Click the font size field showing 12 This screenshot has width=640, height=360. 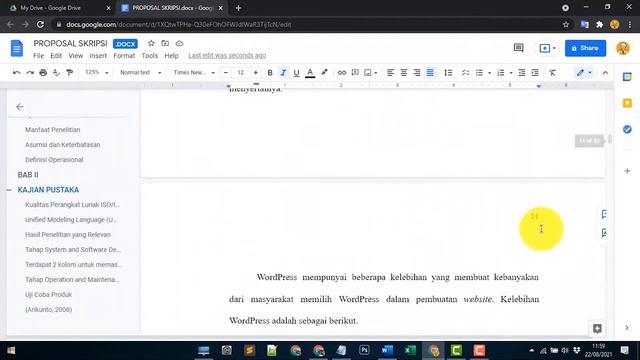[241, 73]
